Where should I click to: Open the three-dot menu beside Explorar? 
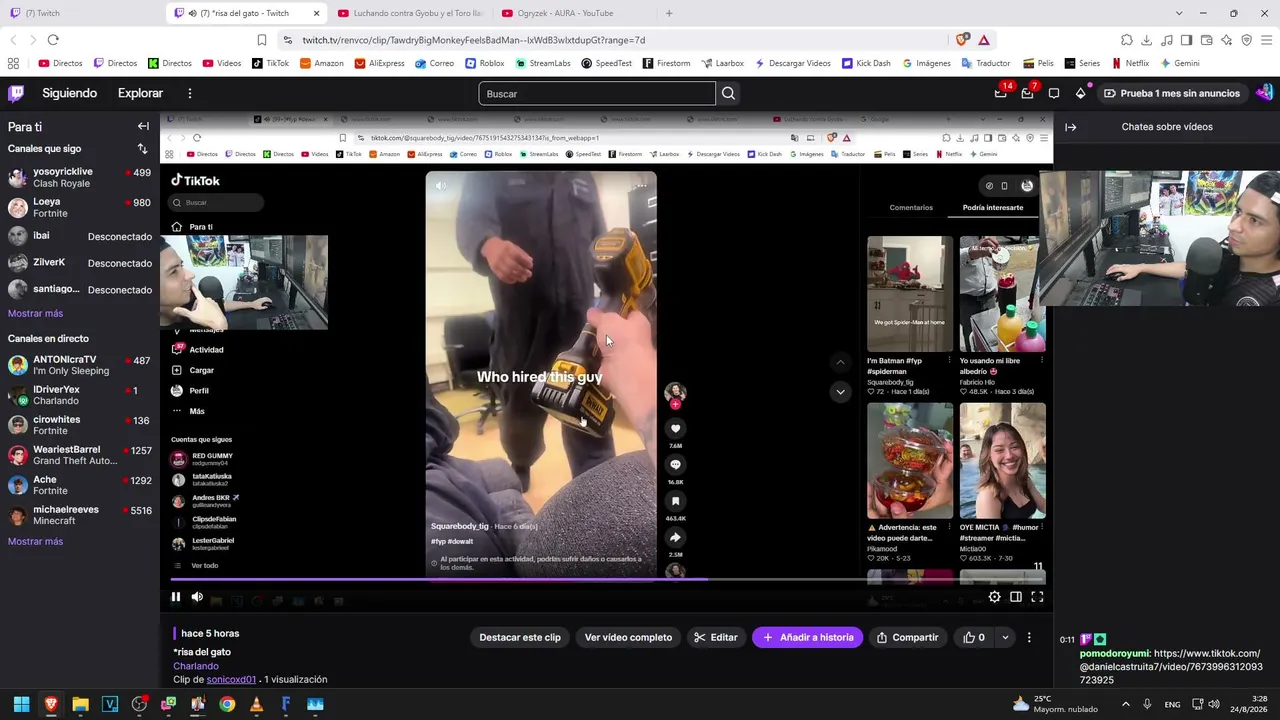[x=189, y=93]
